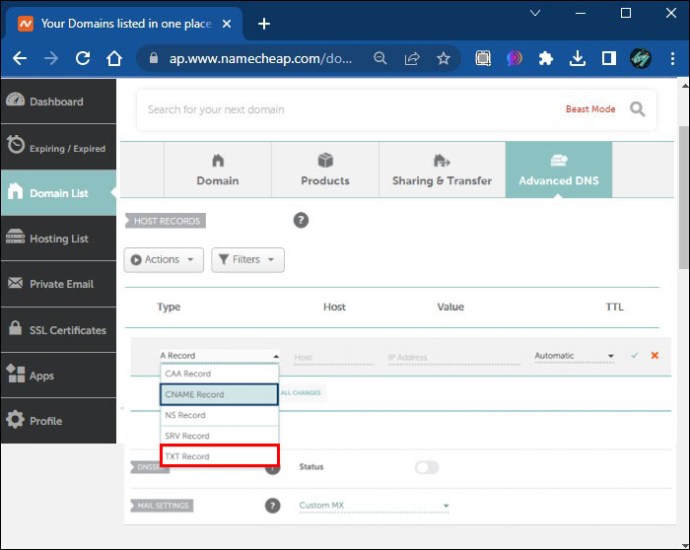Click the Host input field
The height and width of the screenshot is (550, 690).
332,357
